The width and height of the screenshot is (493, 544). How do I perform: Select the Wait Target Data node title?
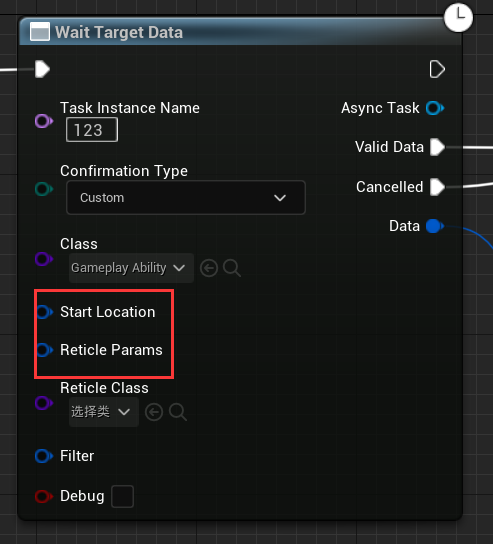119,32
